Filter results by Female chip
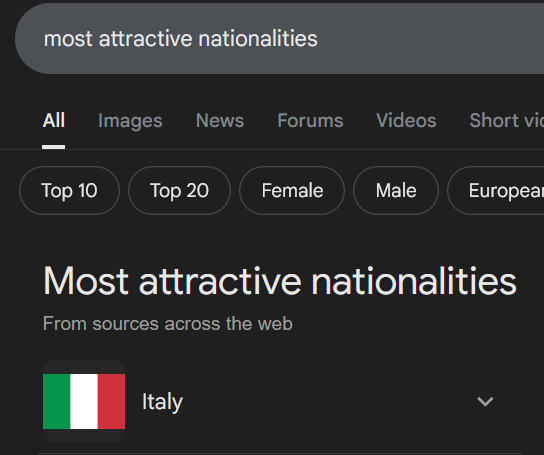Image resolution: width=544 pixels, height=455 pixels. click(x=292, y=191)
